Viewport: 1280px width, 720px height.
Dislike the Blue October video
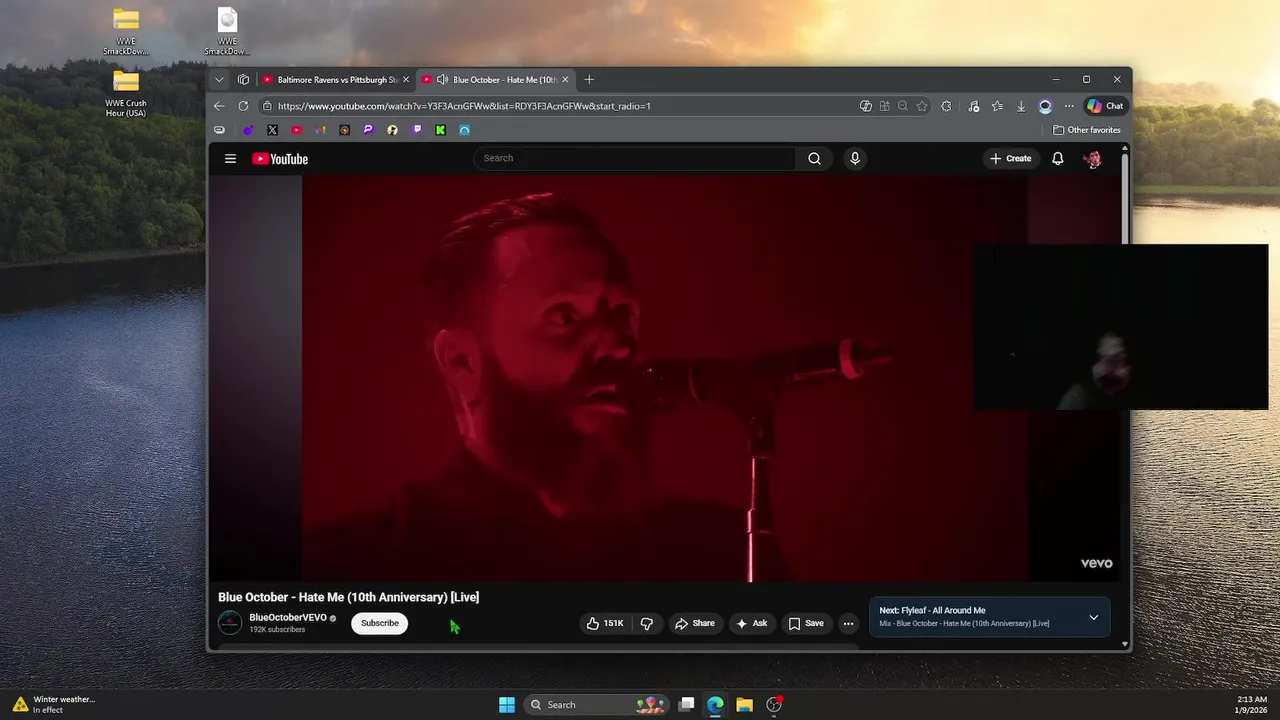647,623
